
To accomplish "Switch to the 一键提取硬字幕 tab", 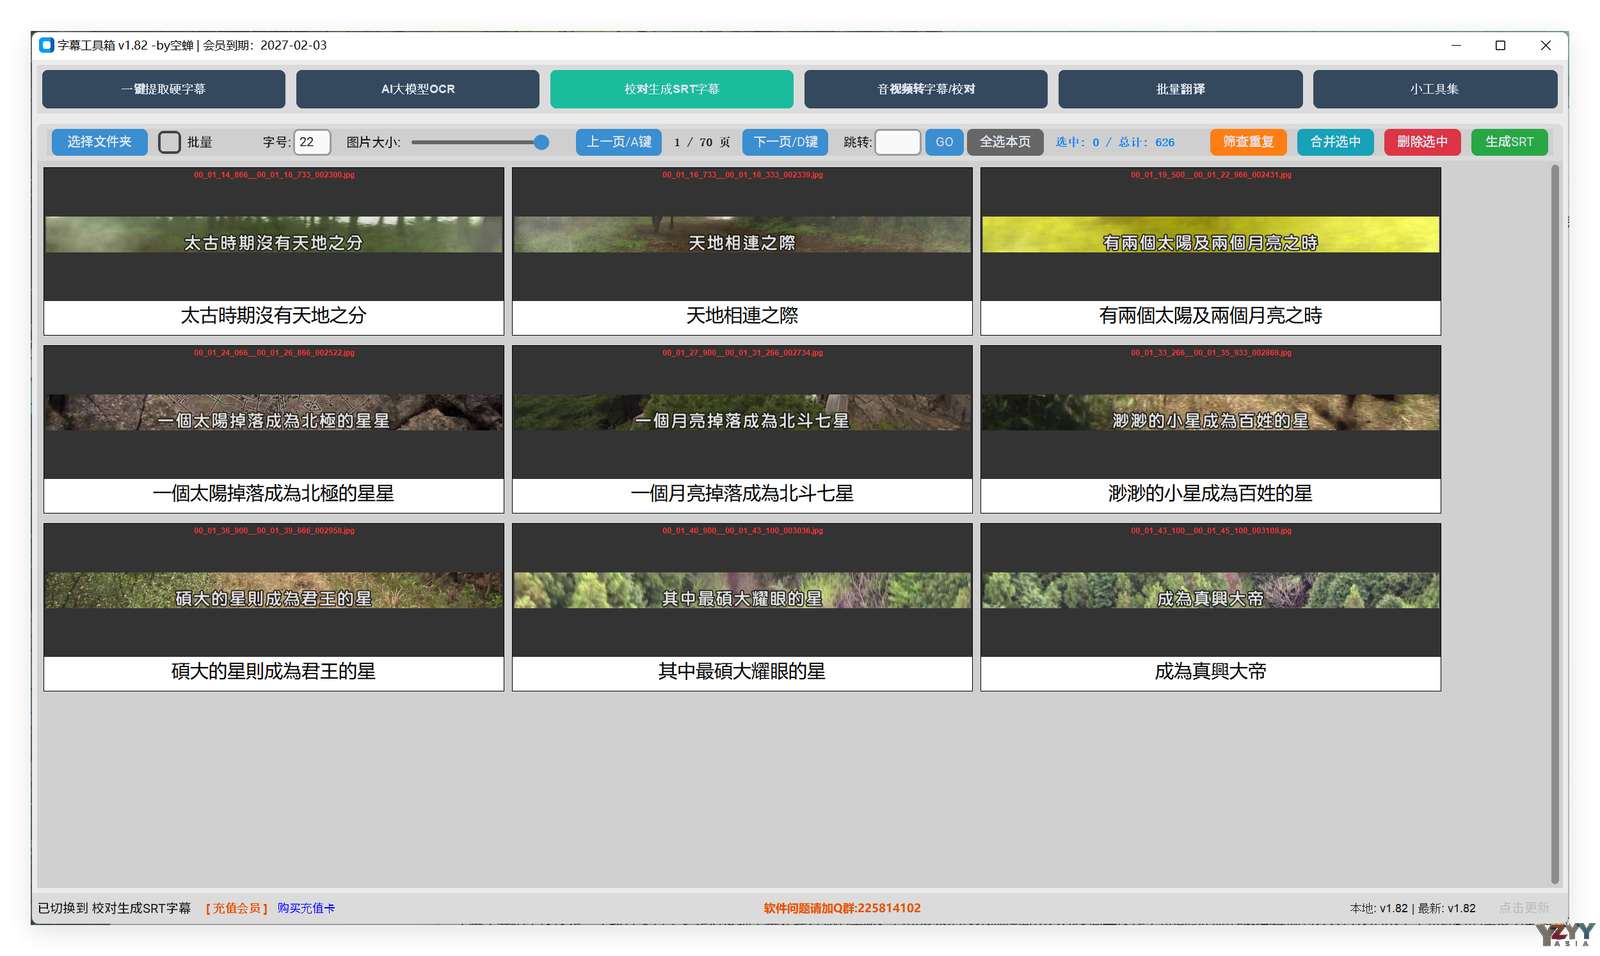I will [163, 89].
